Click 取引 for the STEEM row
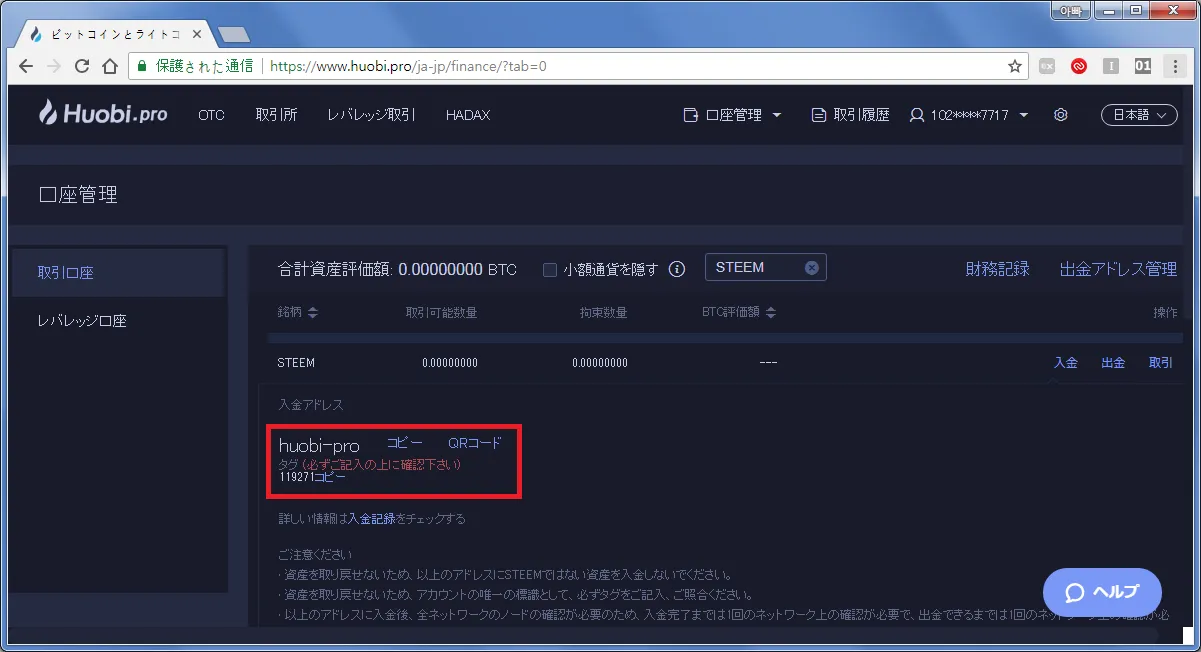Screen dimensions: 1201x652 click(1161, 363)
